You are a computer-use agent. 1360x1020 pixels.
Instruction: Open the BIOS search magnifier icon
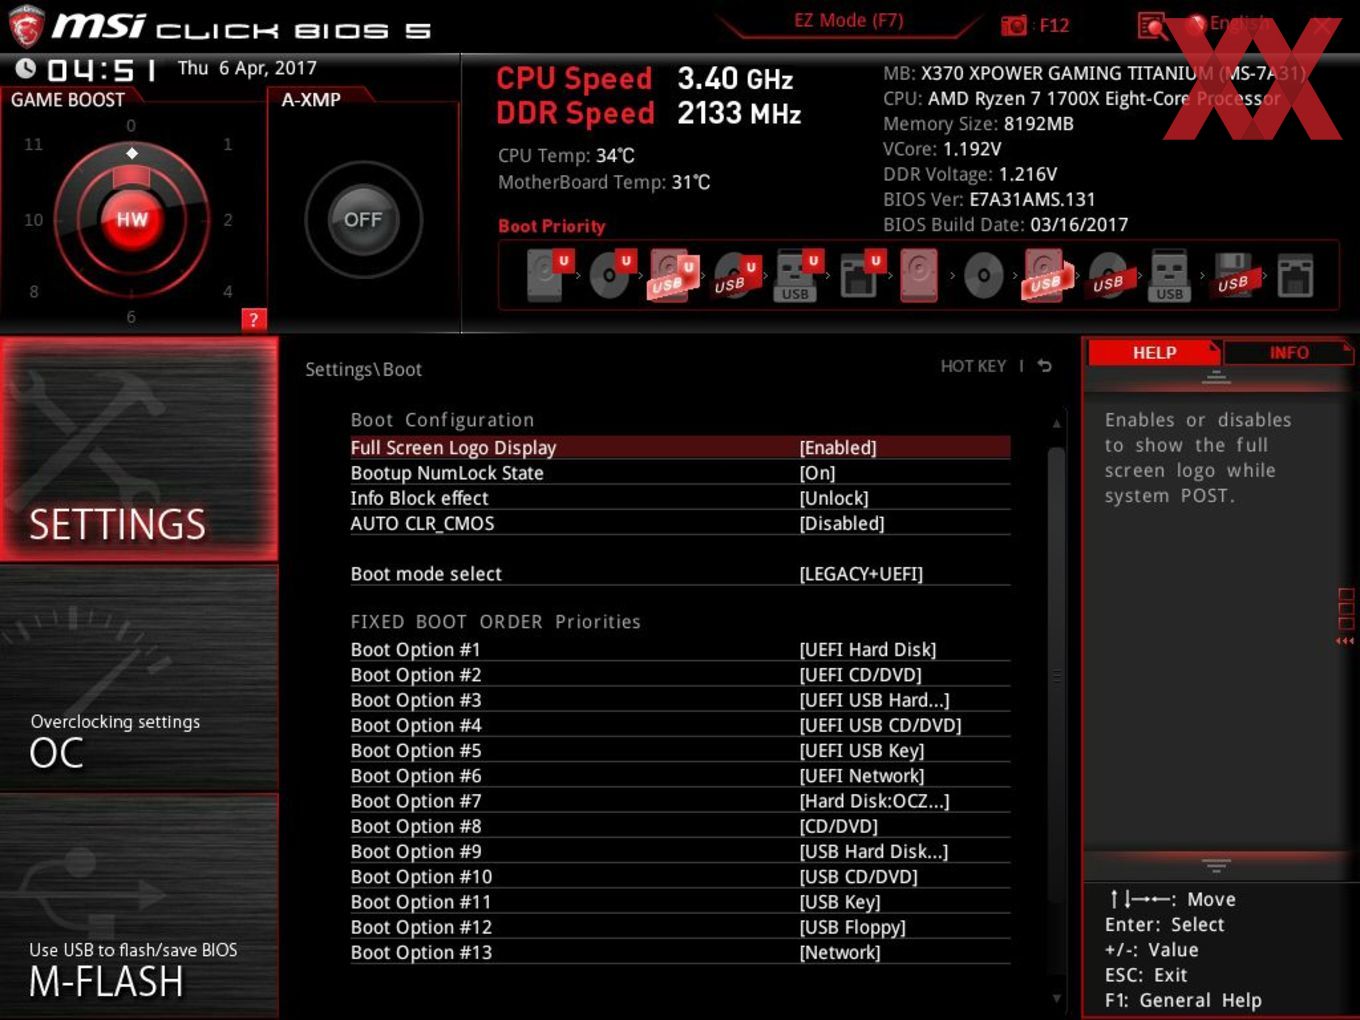[x=1152, y=26]
